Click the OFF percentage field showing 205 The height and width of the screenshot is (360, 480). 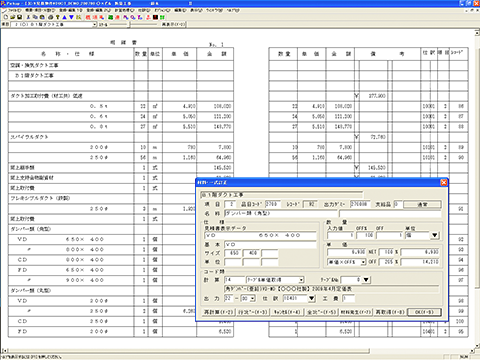[386, 262]
